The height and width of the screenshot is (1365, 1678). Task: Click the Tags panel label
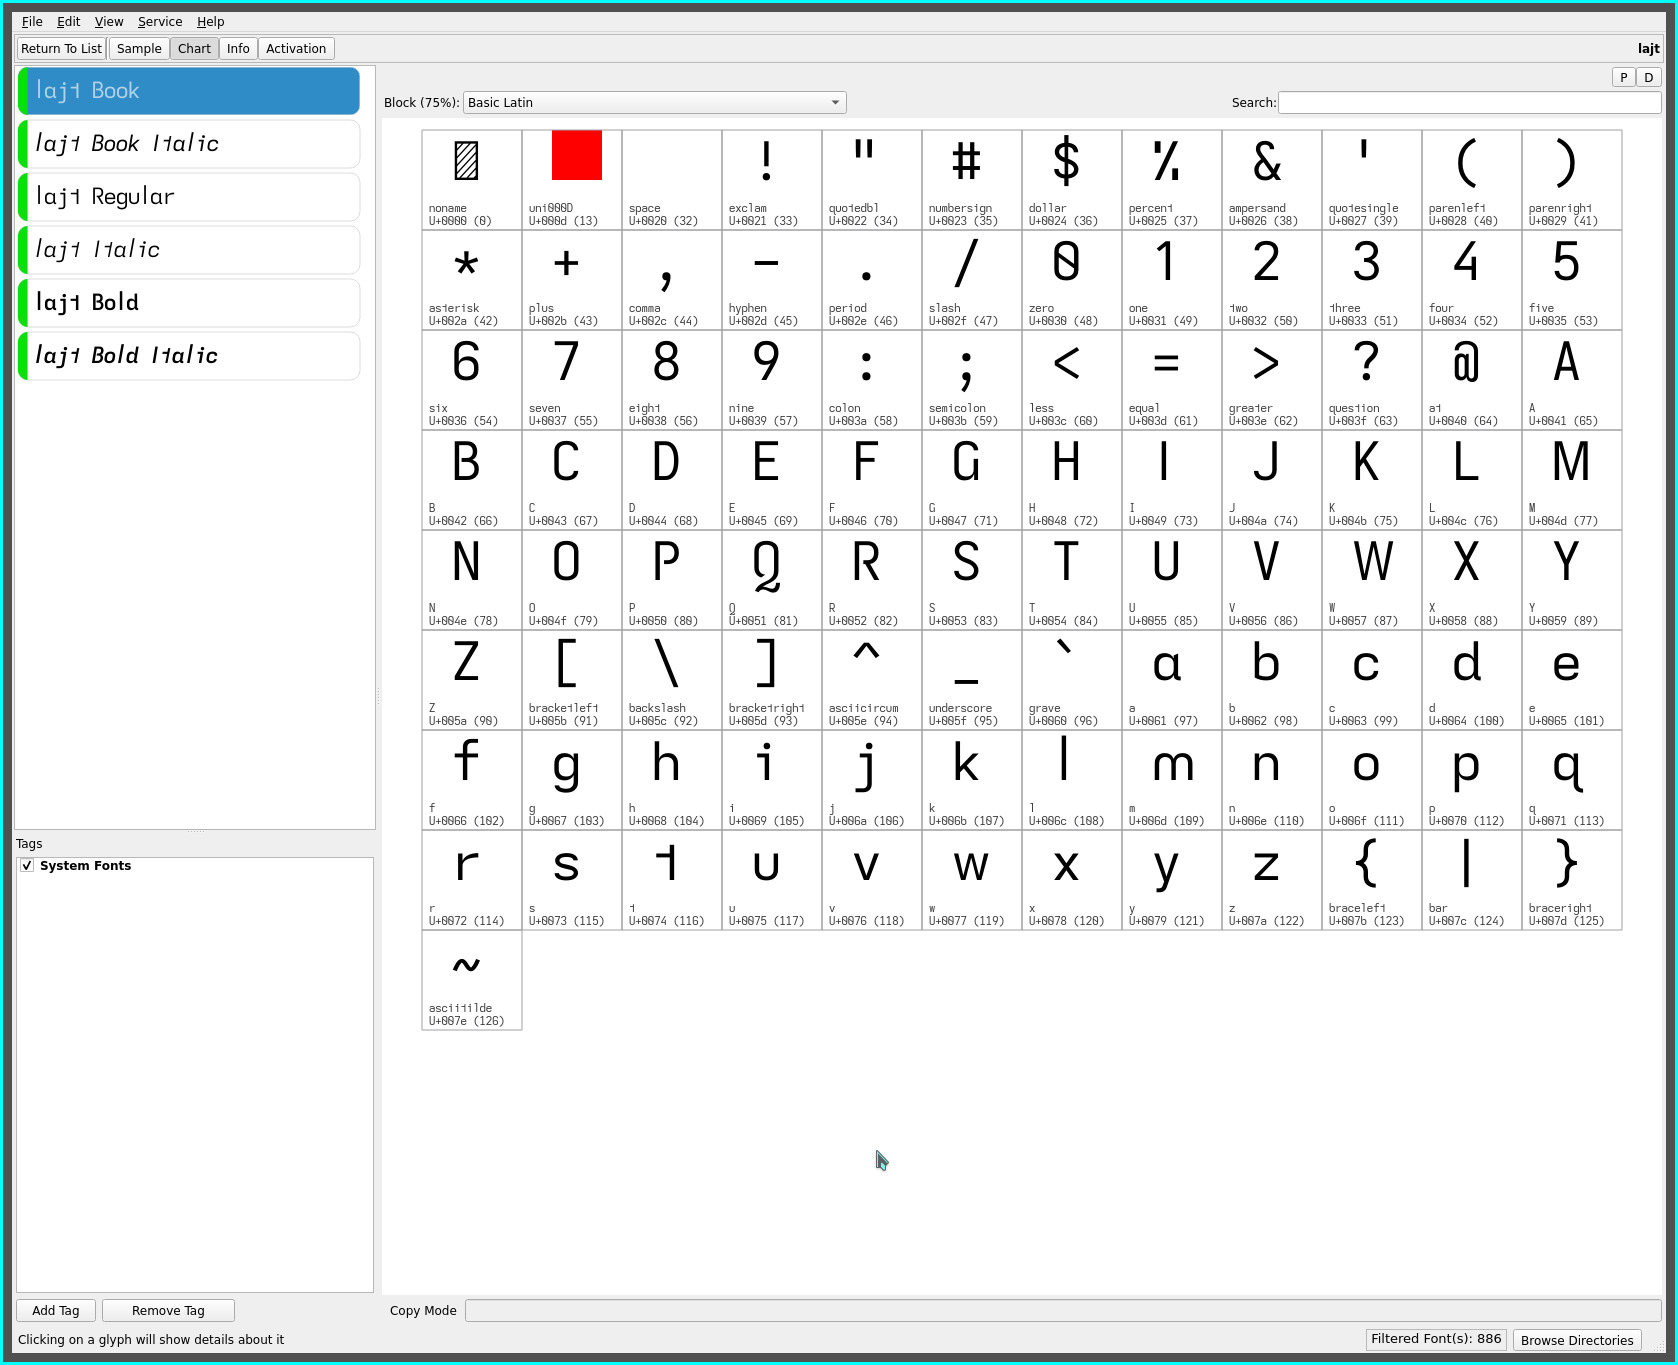tap(29, 844)
